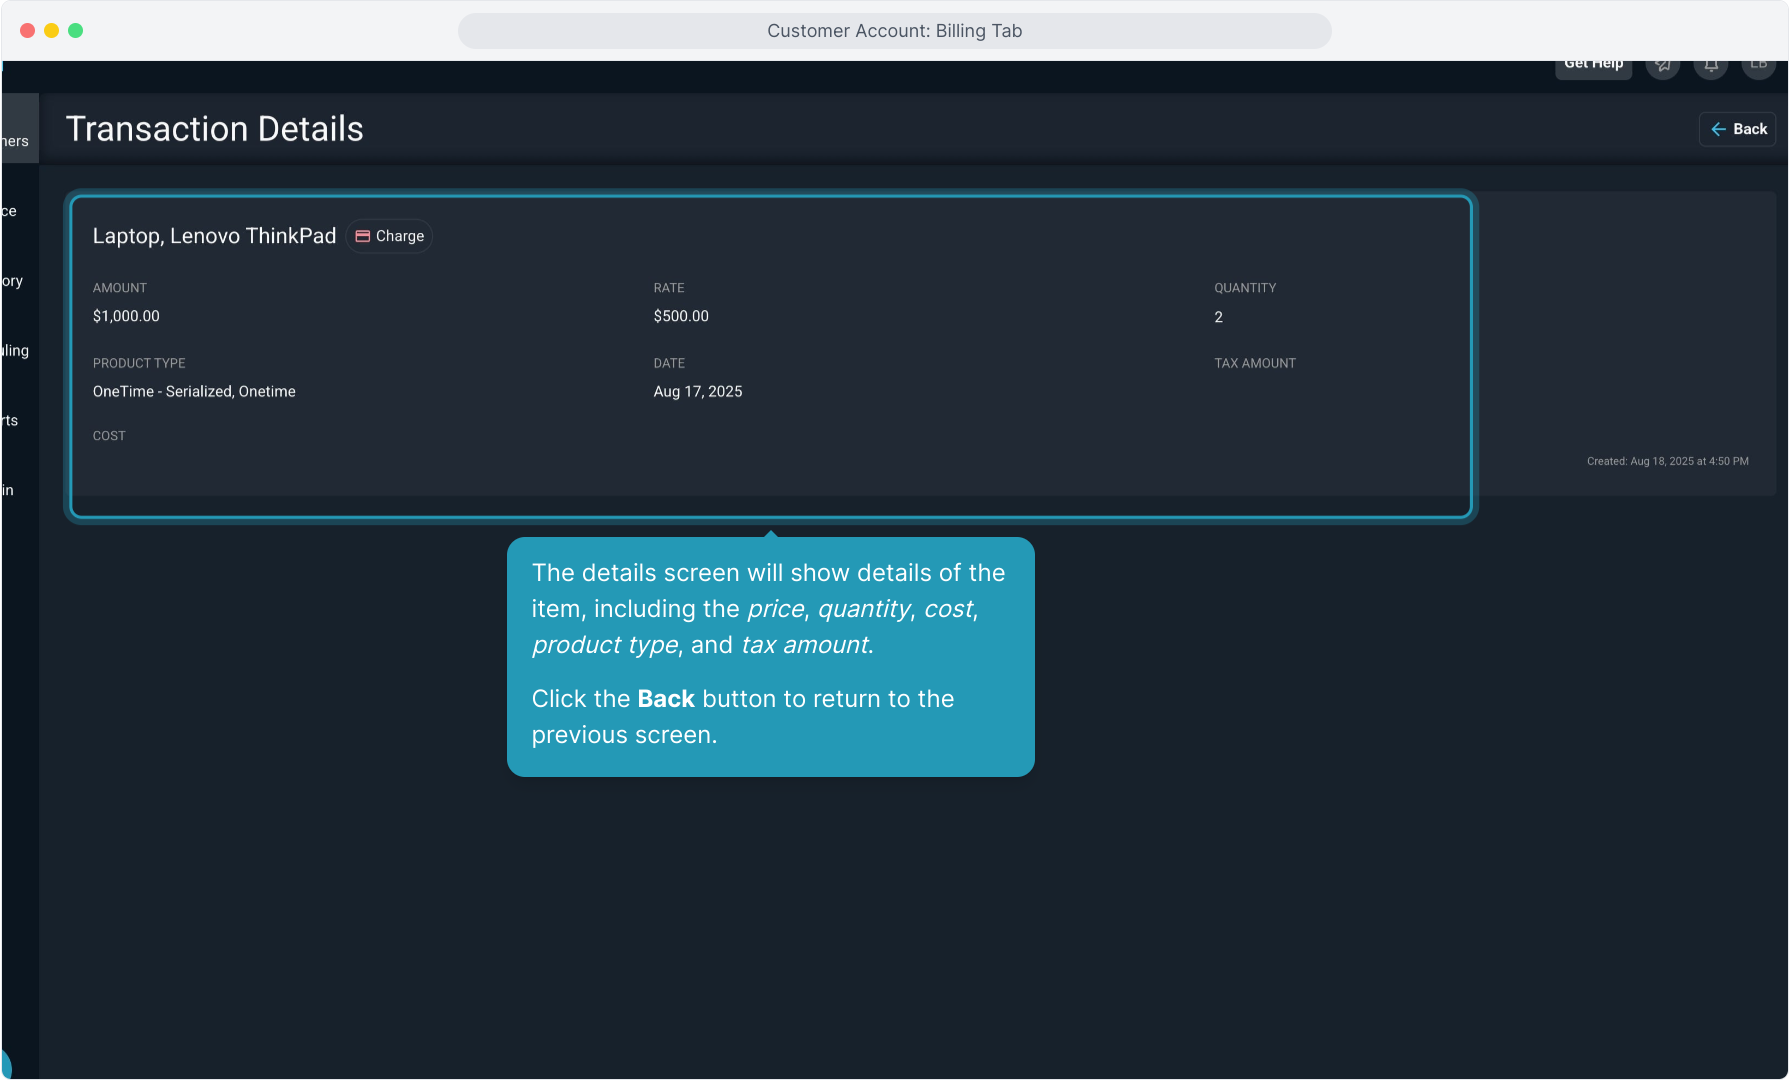Click the Aug 17, 2025 date value
Viewport: 1790px width, 1080px height.
(698, 392)
